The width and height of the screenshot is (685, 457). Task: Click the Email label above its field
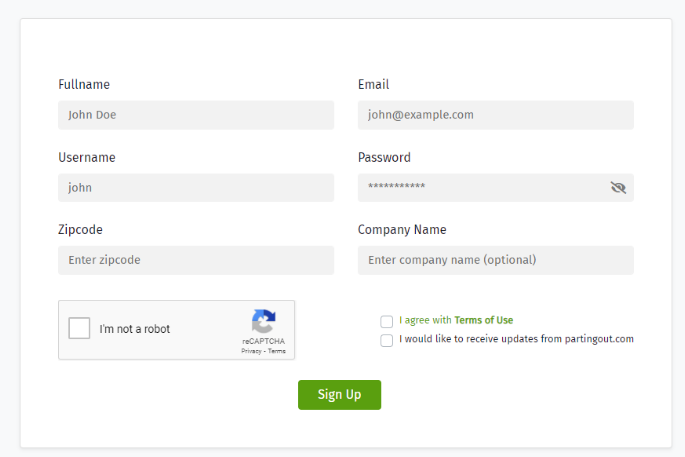[x=373, y=85]
